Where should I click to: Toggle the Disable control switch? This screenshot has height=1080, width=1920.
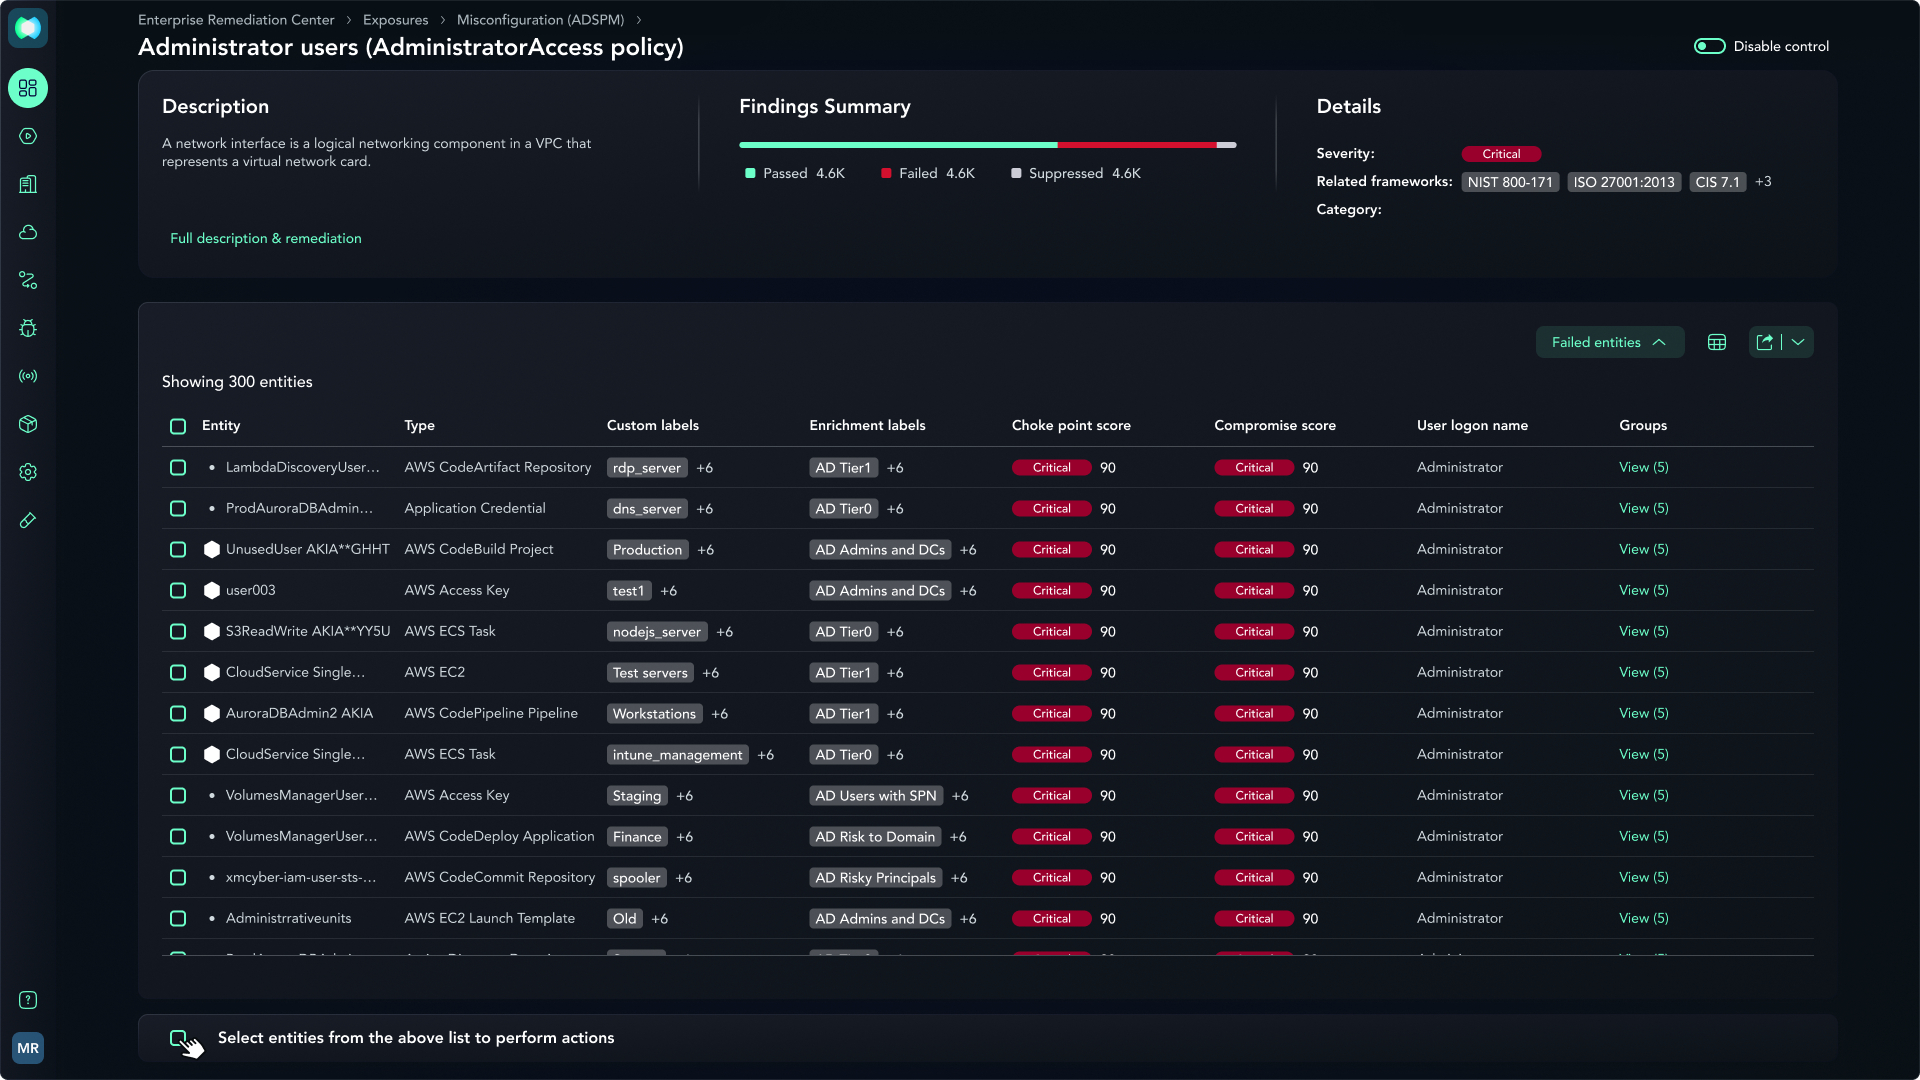click(x=1709, y=46)
